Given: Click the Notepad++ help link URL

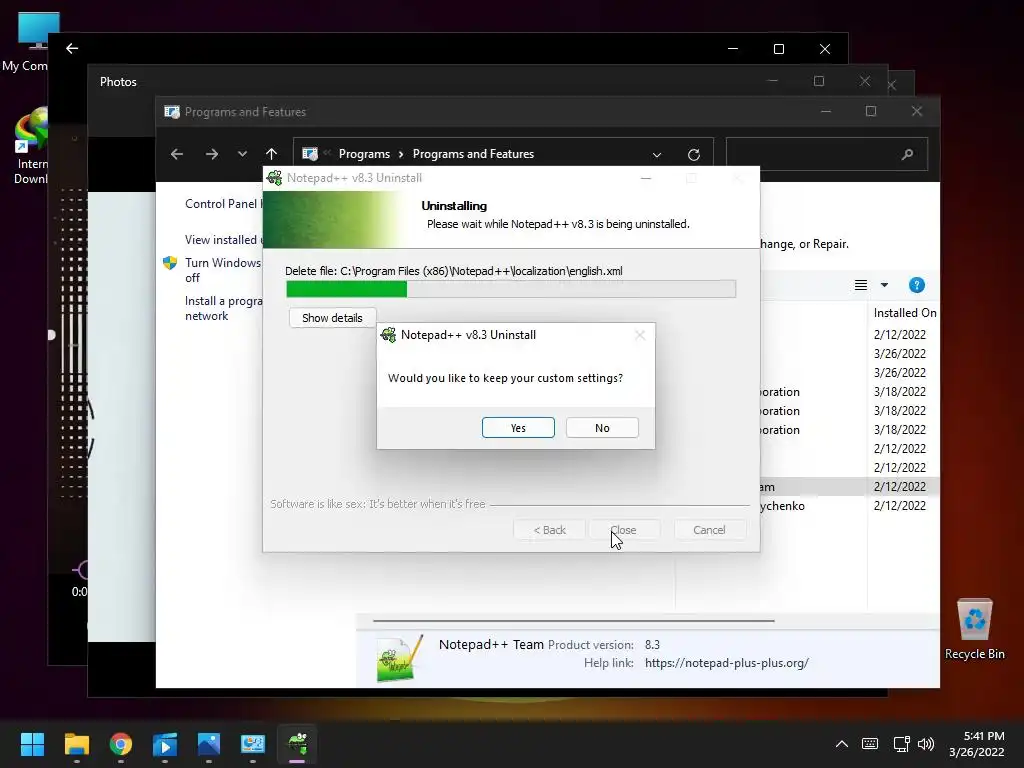Looking at the screenshot, I should [x=726, y=663].
